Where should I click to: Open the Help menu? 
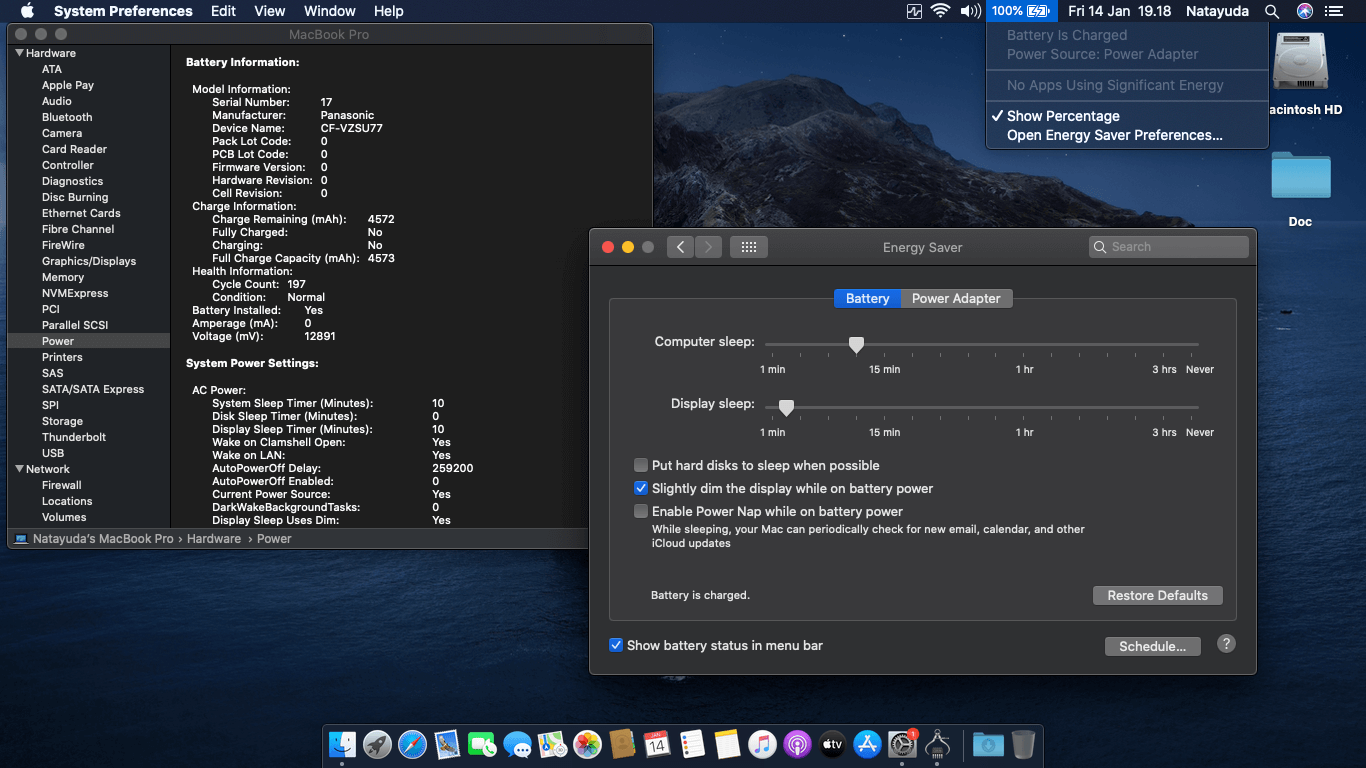pos(388,11)
